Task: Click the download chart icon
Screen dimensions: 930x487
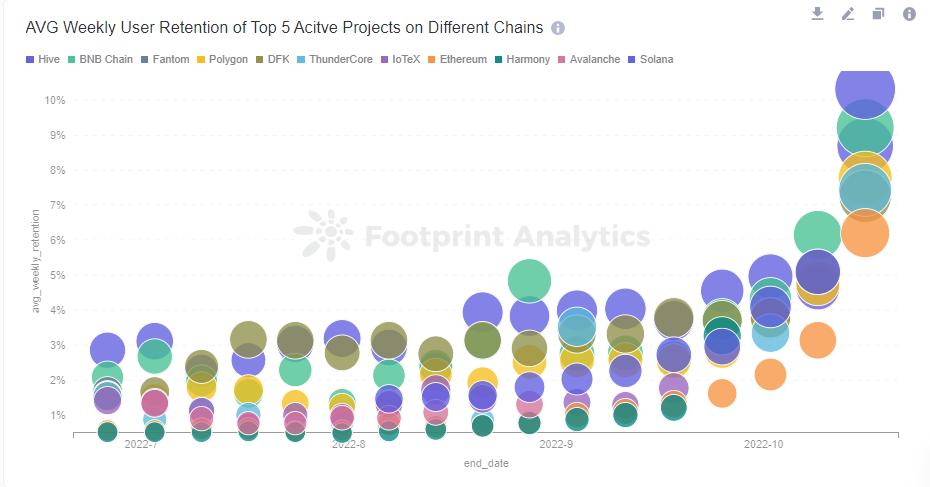Action: pos(817,14)
